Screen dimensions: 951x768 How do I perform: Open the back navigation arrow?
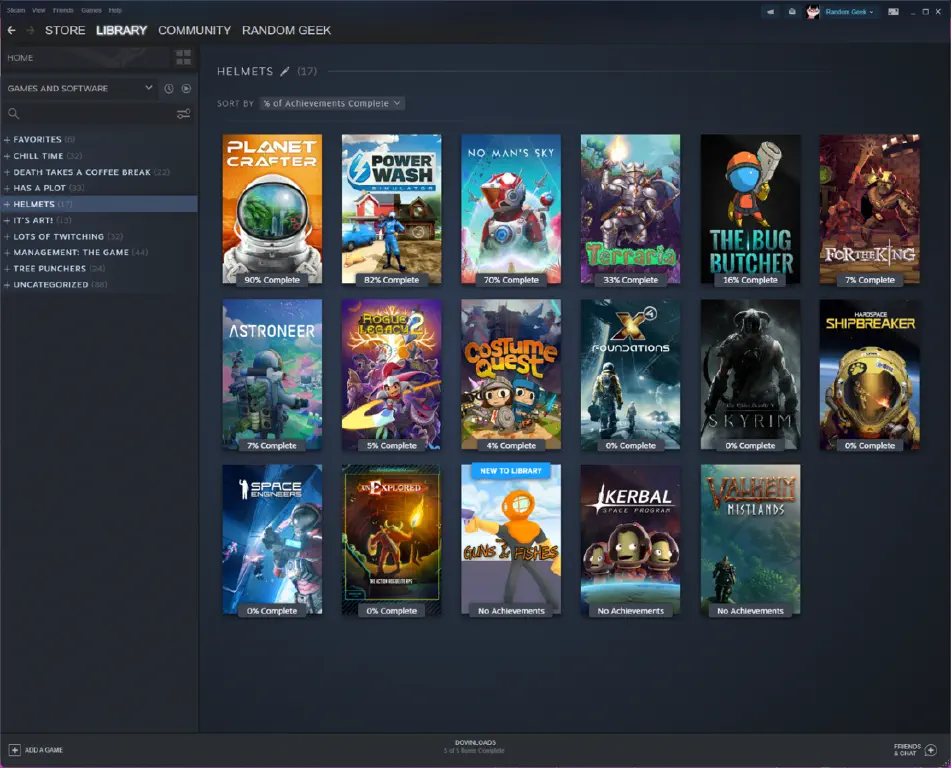click(x=11, y=30)
